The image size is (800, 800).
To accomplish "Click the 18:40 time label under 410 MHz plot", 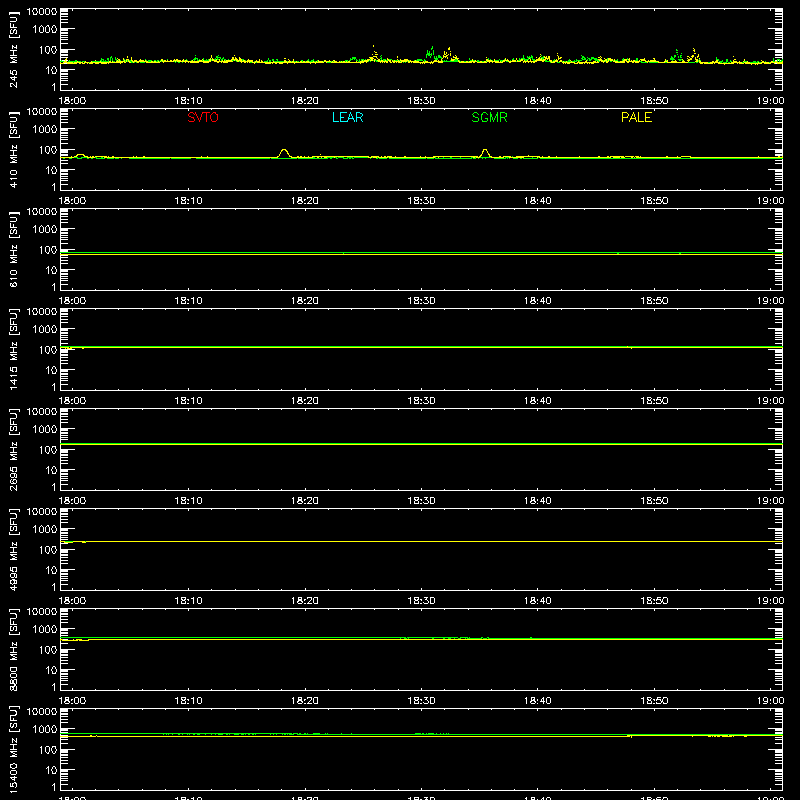I will pyautogui.click(x=538, y=201).
